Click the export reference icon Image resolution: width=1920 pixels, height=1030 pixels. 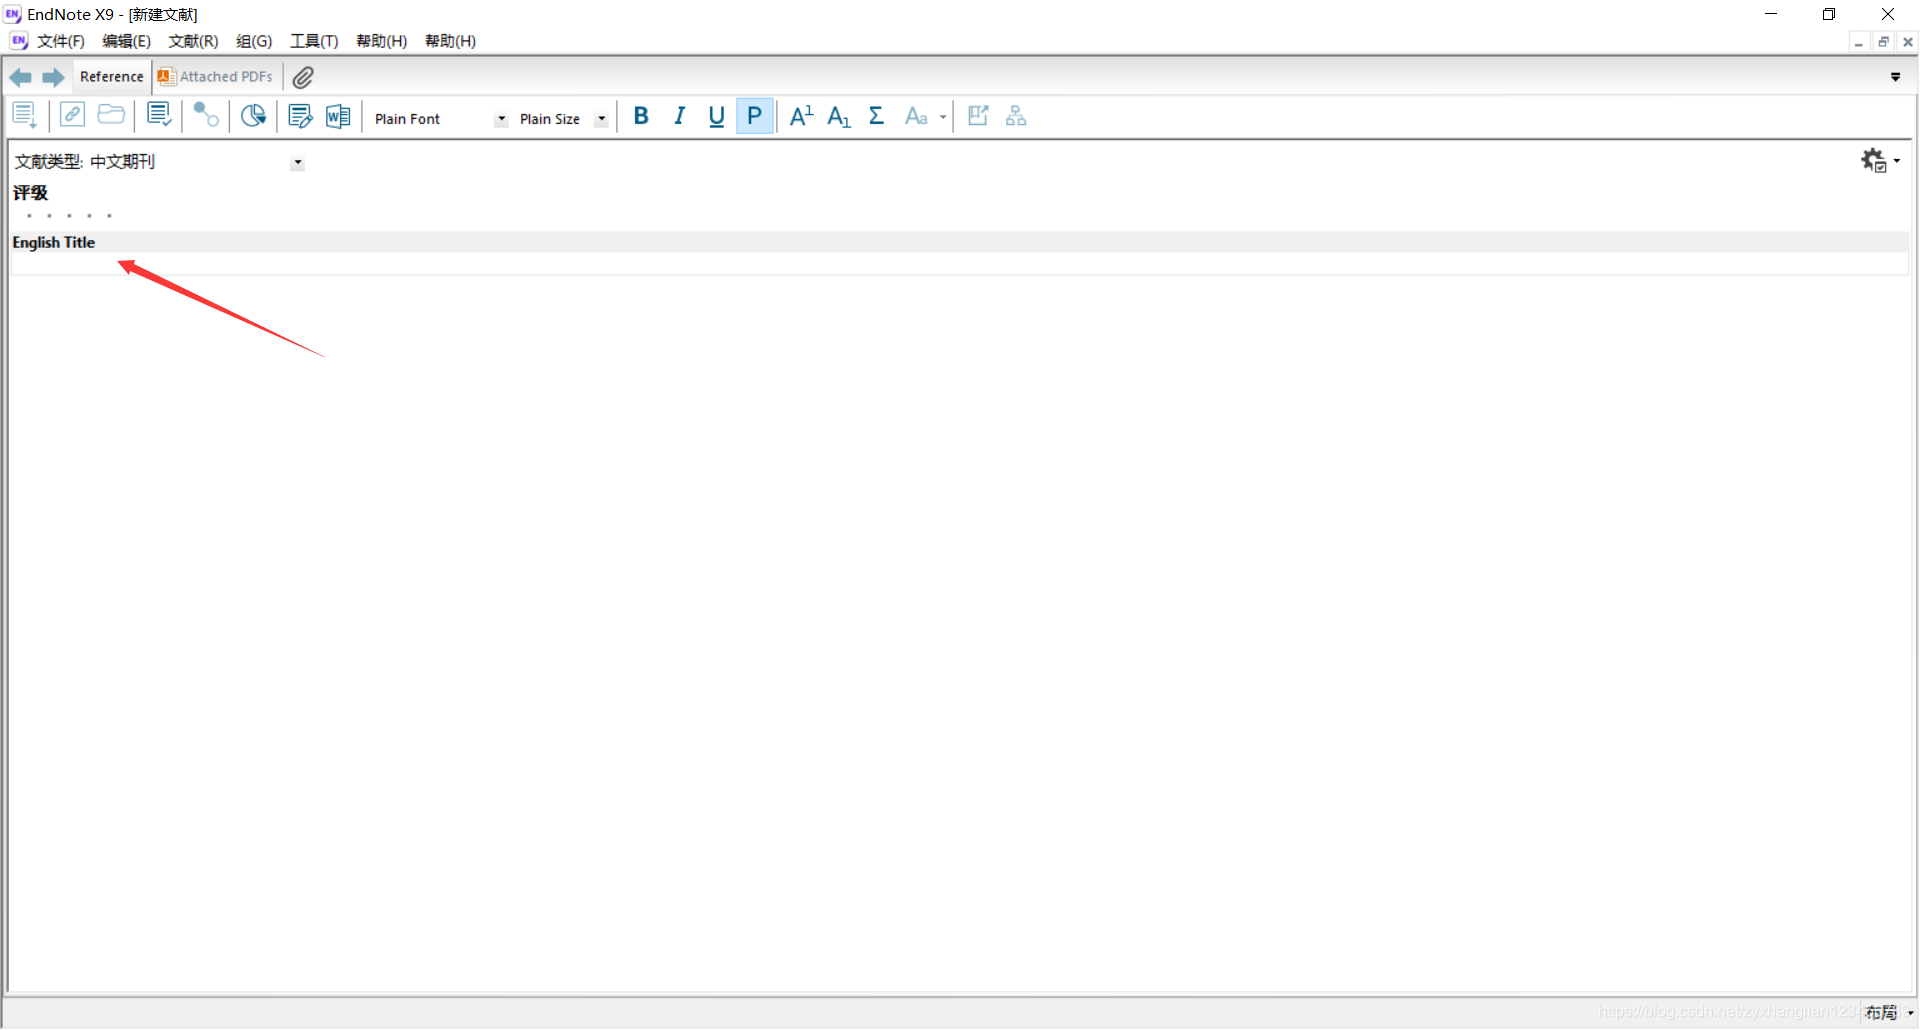978,116
